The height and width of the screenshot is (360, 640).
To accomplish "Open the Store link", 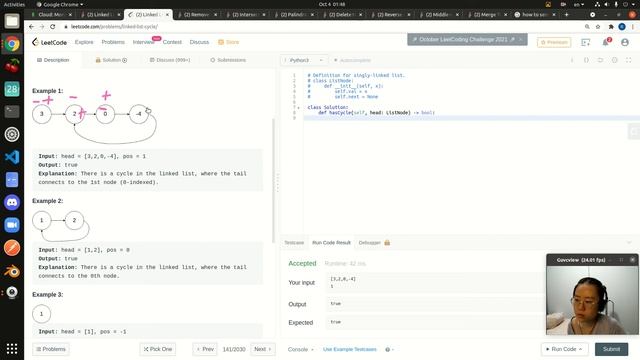I will [229, 42].
